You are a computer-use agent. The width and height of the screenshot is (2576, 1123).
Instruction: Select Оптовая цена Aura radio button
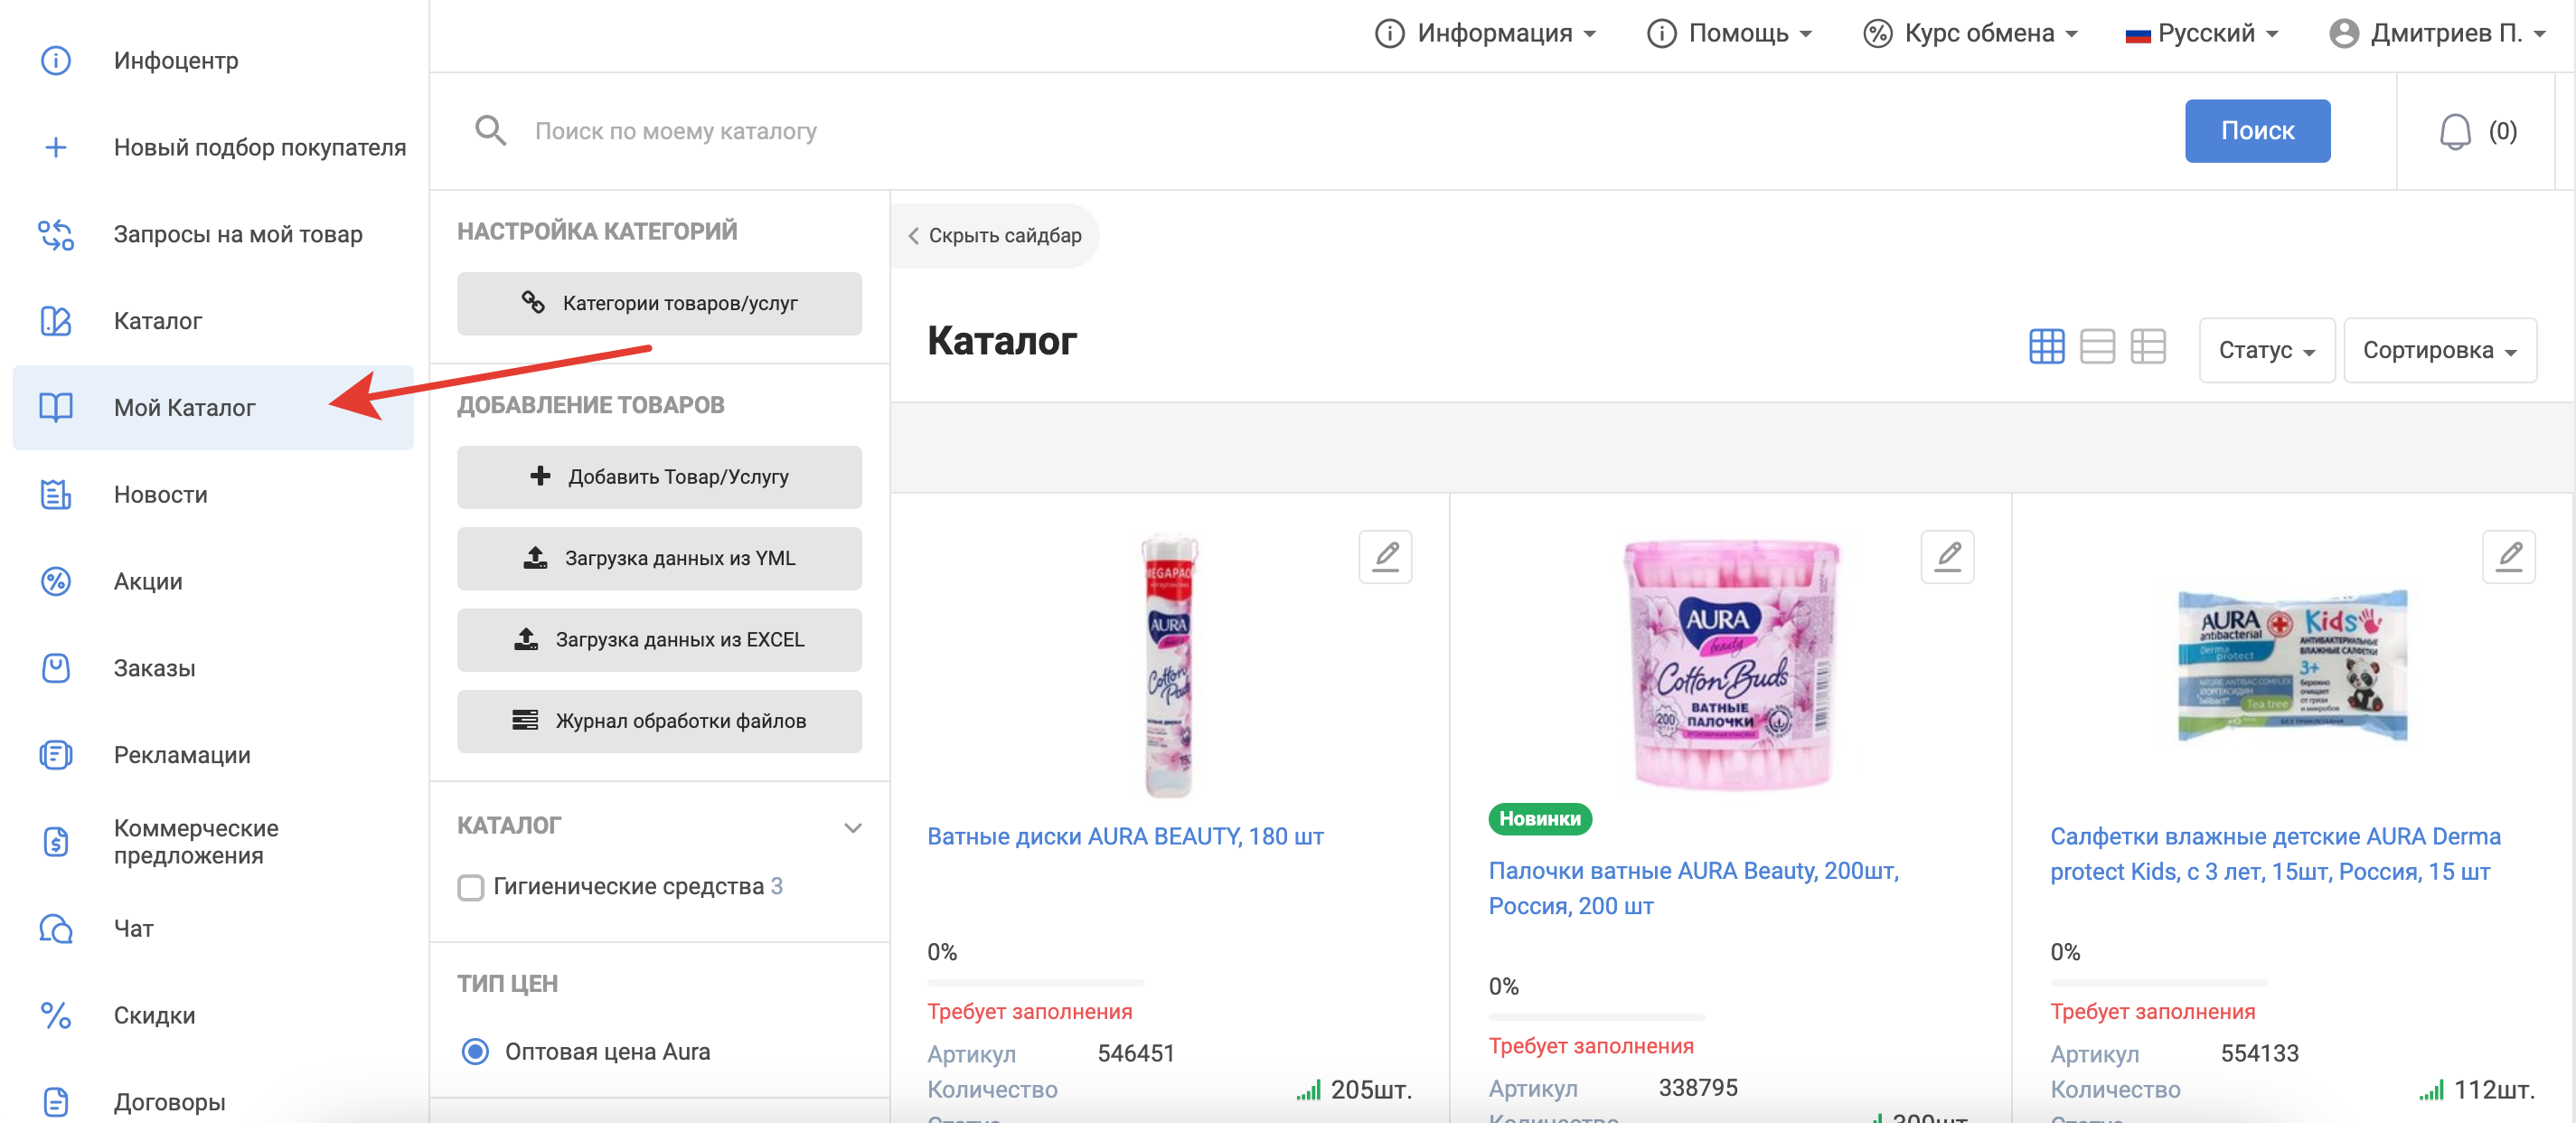(475, 1052)
